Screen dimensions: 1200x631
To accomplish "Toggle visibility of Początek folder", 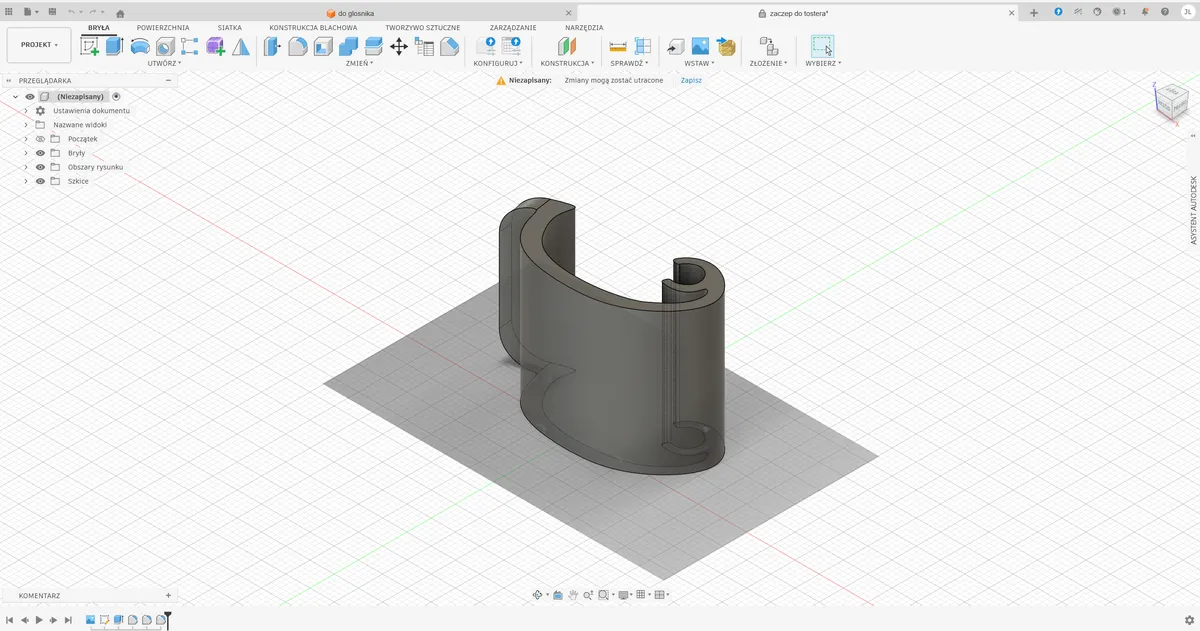I will (x=41, y=139).
